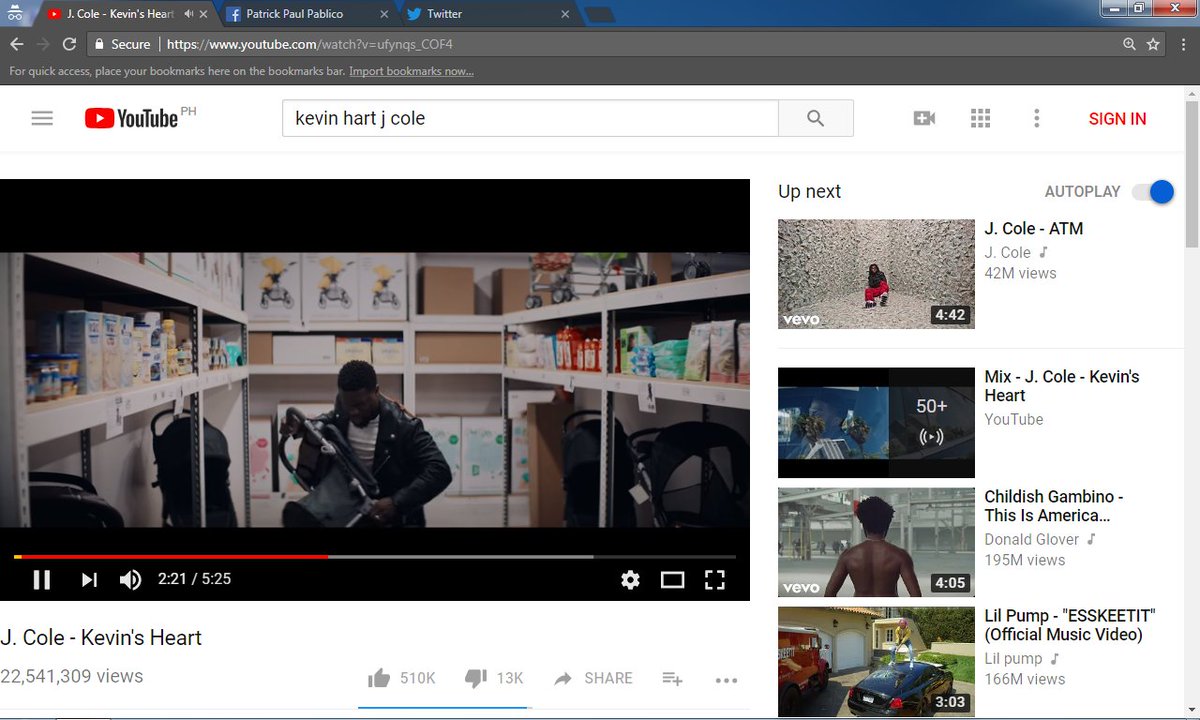The width and height of the screenshot is (1200, 720).
Task: Open the YouTube apps grid
Action: coord(980,118)
